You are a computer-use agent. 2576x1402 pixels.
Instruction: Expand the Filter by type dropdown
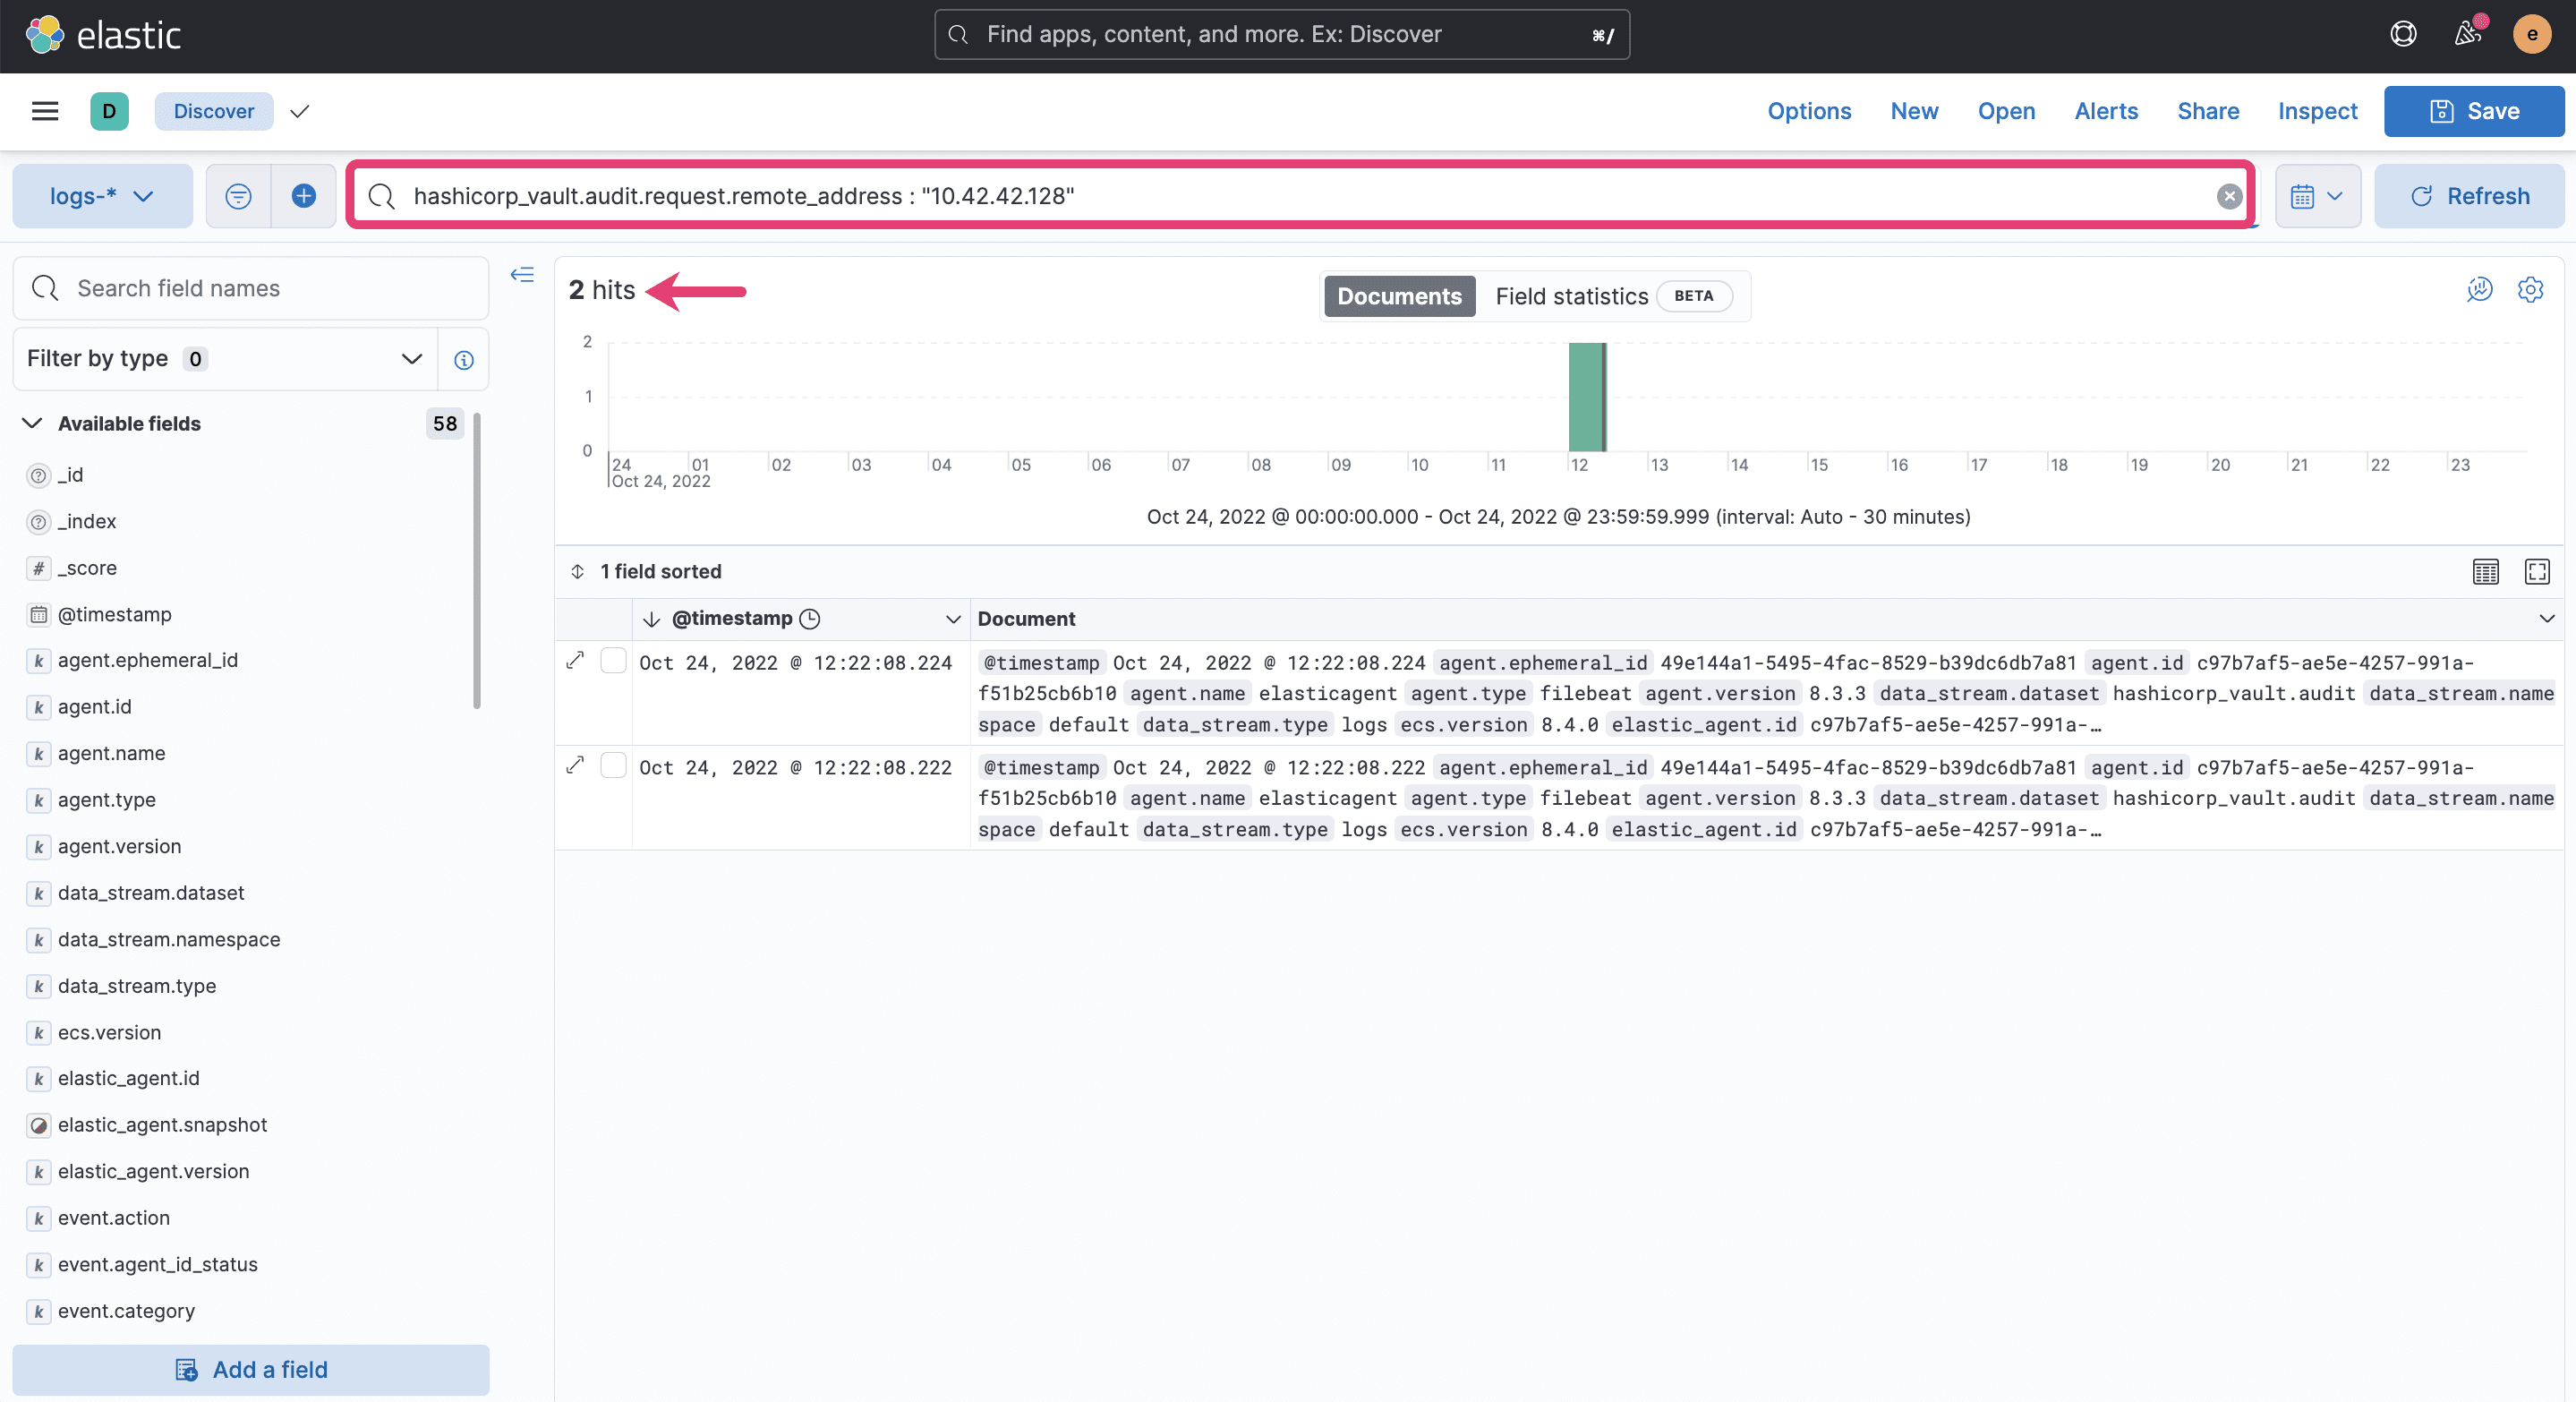pyautogui.click(x=409, y=359)
